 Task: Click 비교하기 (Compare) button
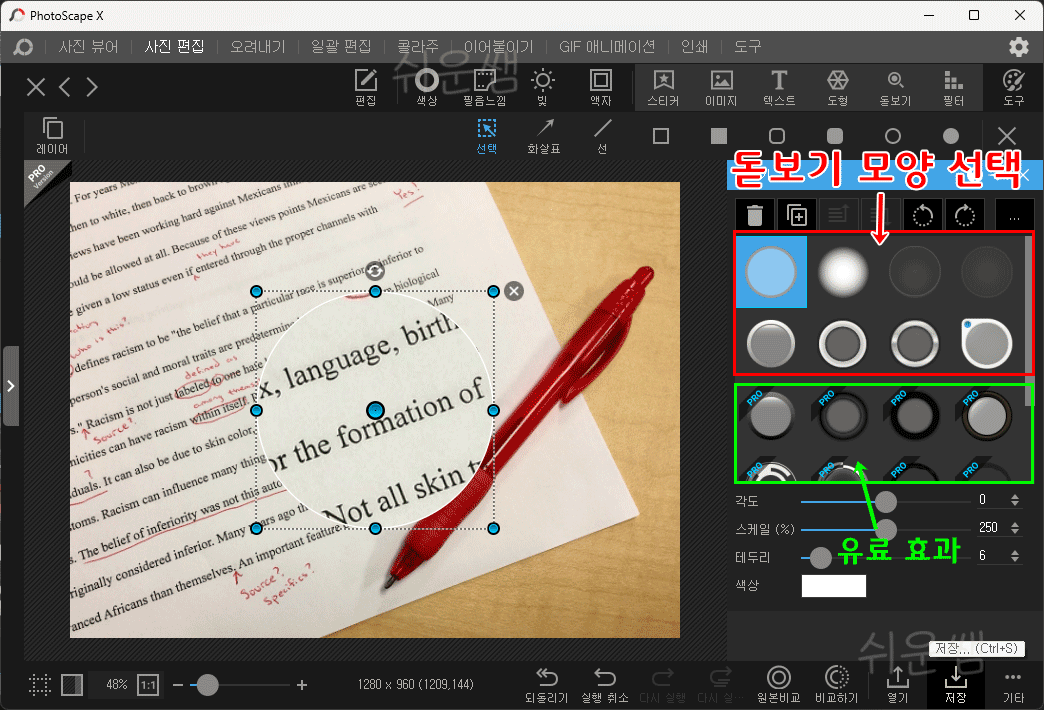[x=837, y=685]
